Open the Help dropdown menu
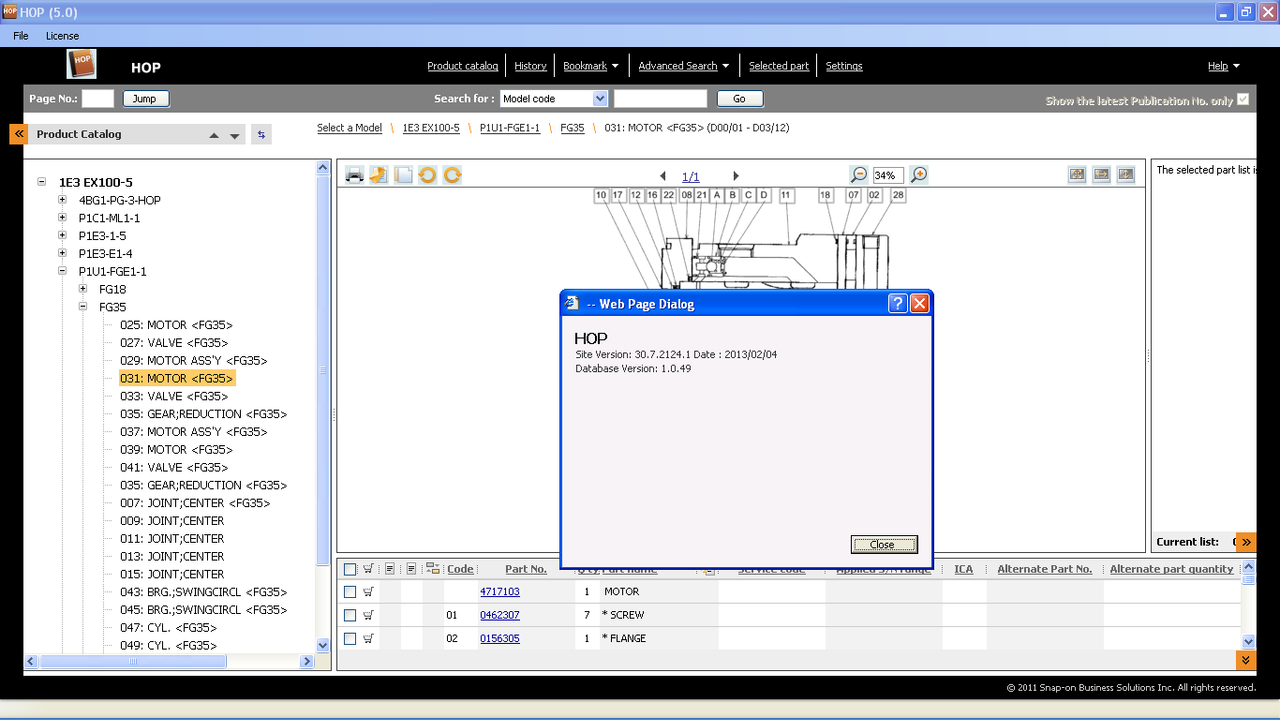 pos(1223,66)
